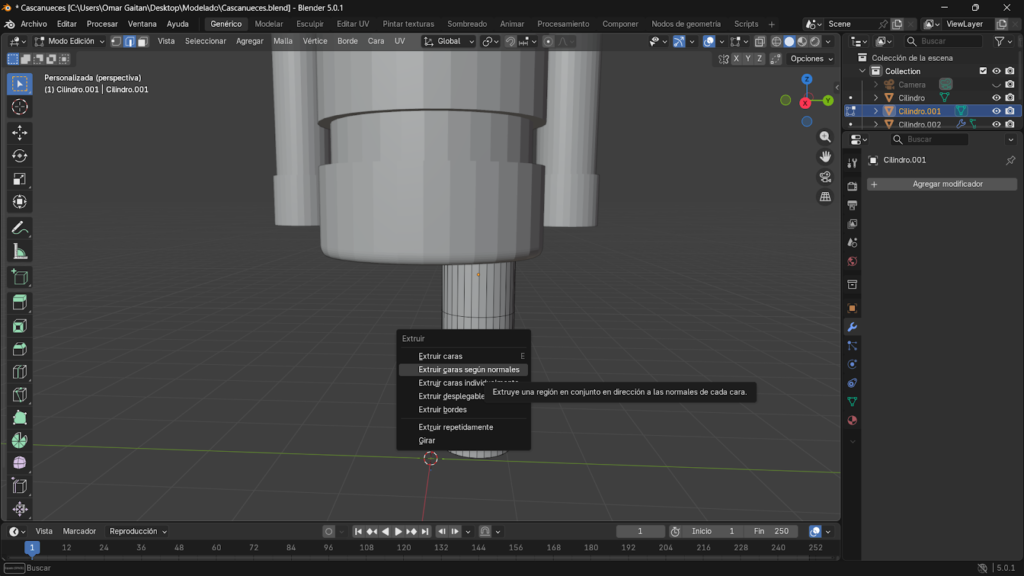This screenshot has height=576, width=1024.
Task: Click the magnifier zoom icon in the viewport
Action: [x=825, y=137]
